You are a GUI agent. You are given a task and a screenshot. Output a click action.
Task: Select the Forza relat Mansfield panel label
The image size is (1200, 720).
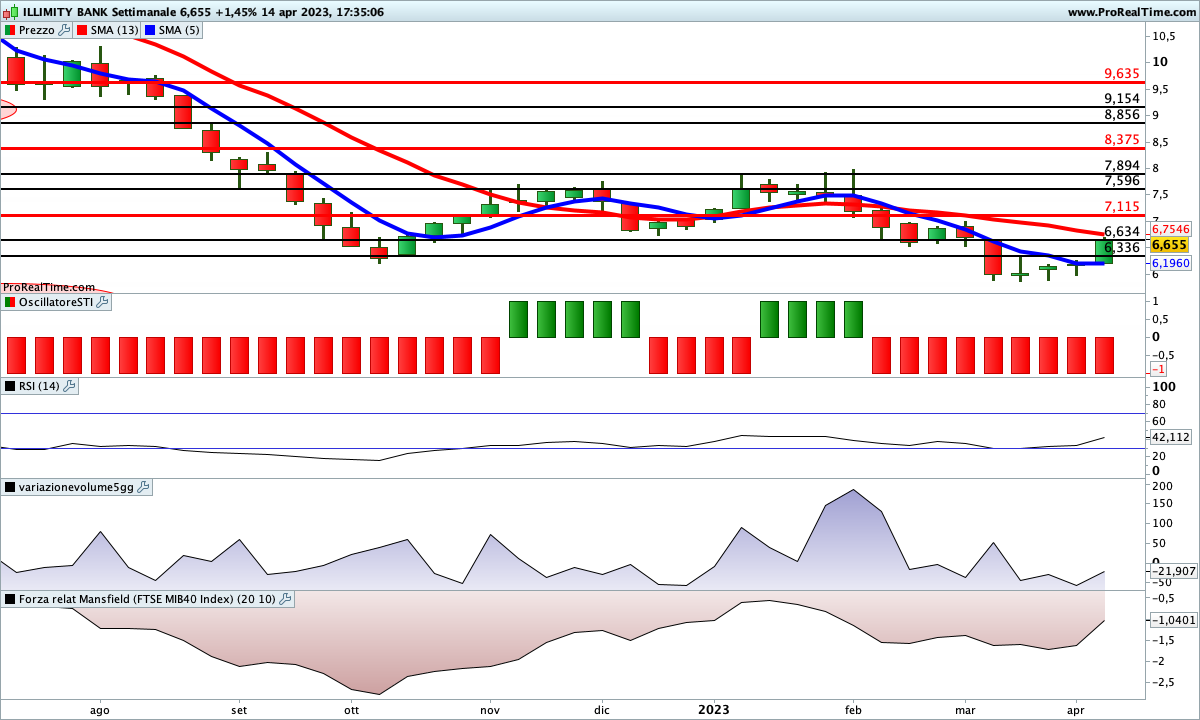click(147, 599)
